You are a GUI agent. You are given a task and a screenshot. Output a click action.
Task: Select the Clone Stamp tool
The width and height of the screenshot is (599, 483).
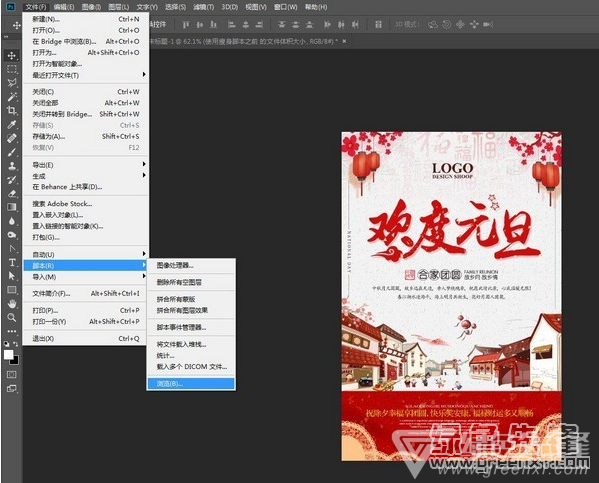(12, 166)
